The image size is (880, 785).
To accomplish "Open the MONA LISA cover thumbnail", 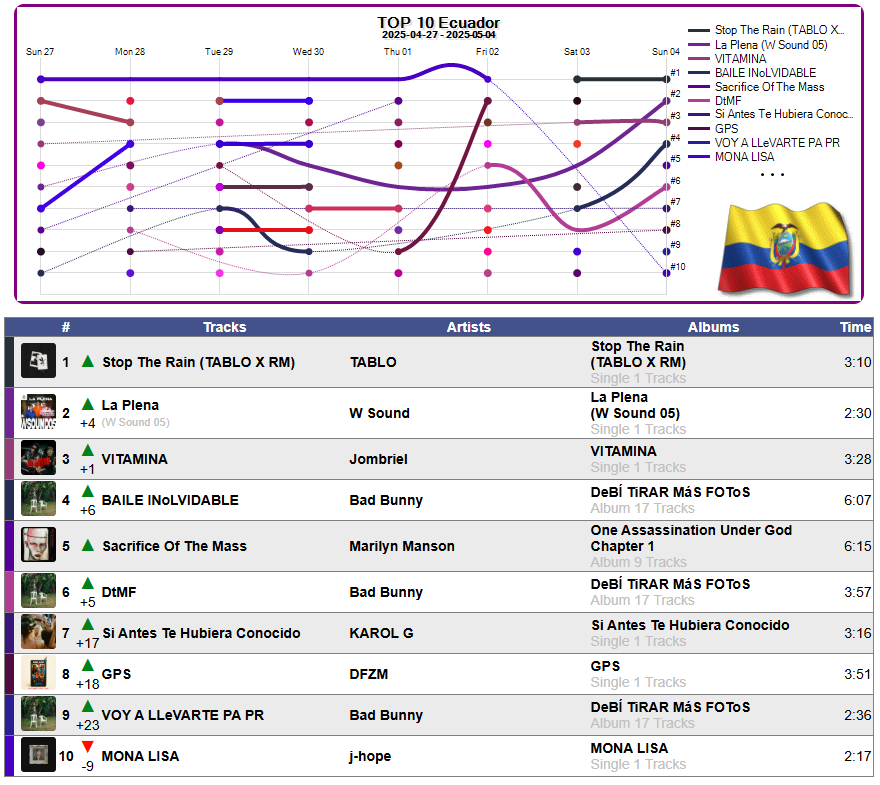I will pos(38,755).
